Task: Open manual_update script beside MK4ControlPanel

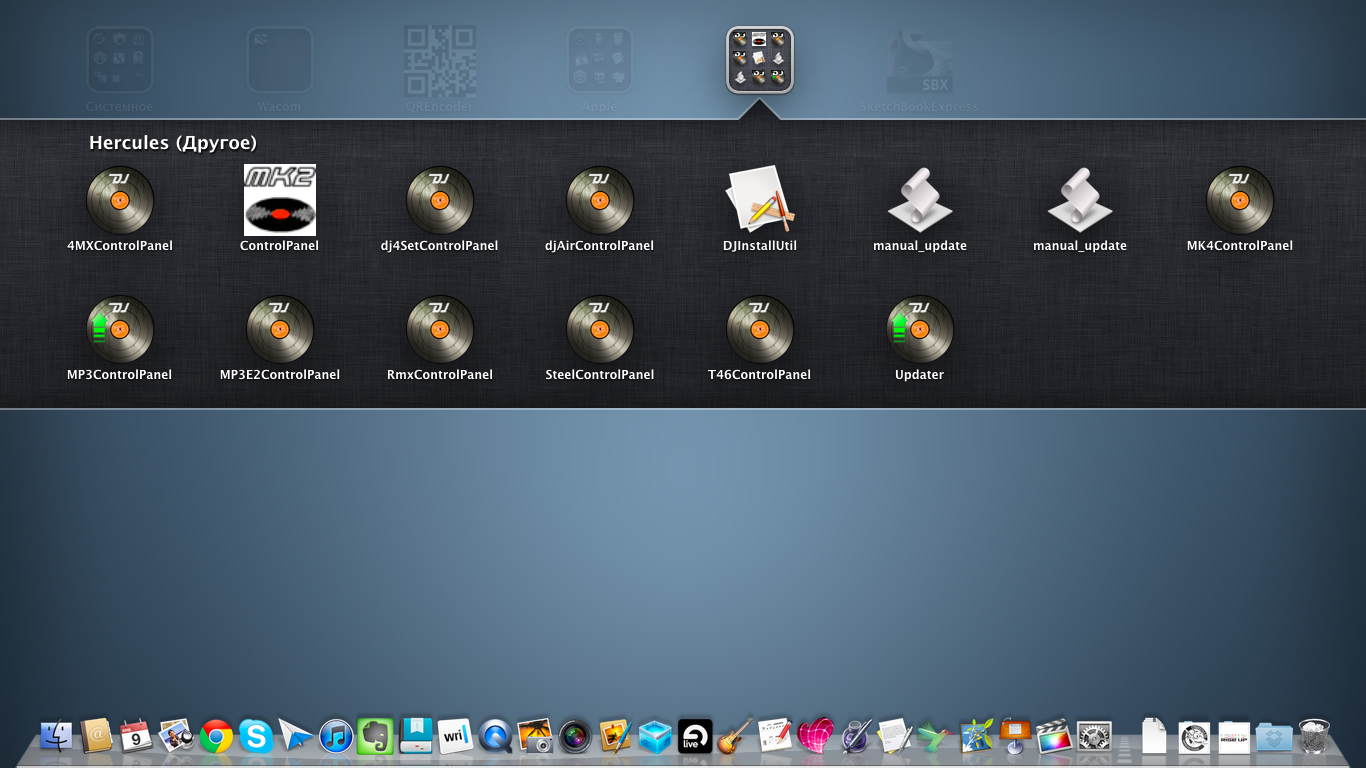Action: [1080, 200]
